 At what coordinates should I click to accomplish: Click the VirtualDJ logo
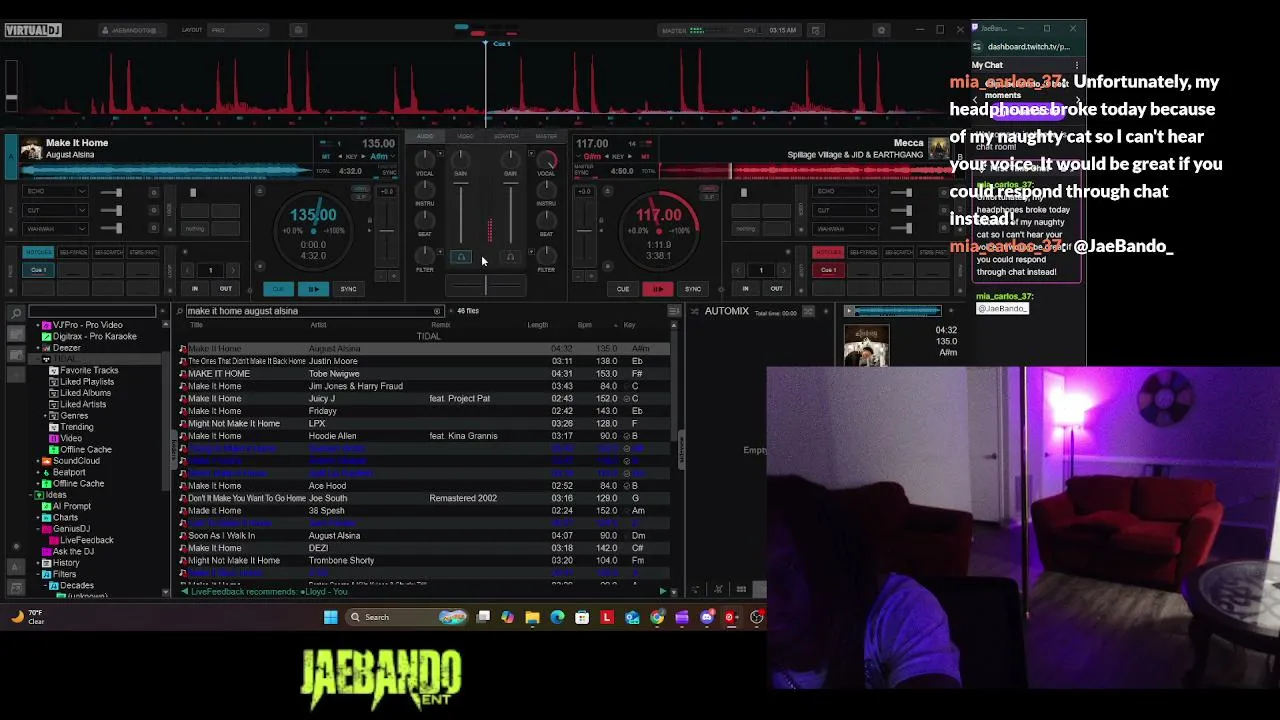(x=33, y=30)
